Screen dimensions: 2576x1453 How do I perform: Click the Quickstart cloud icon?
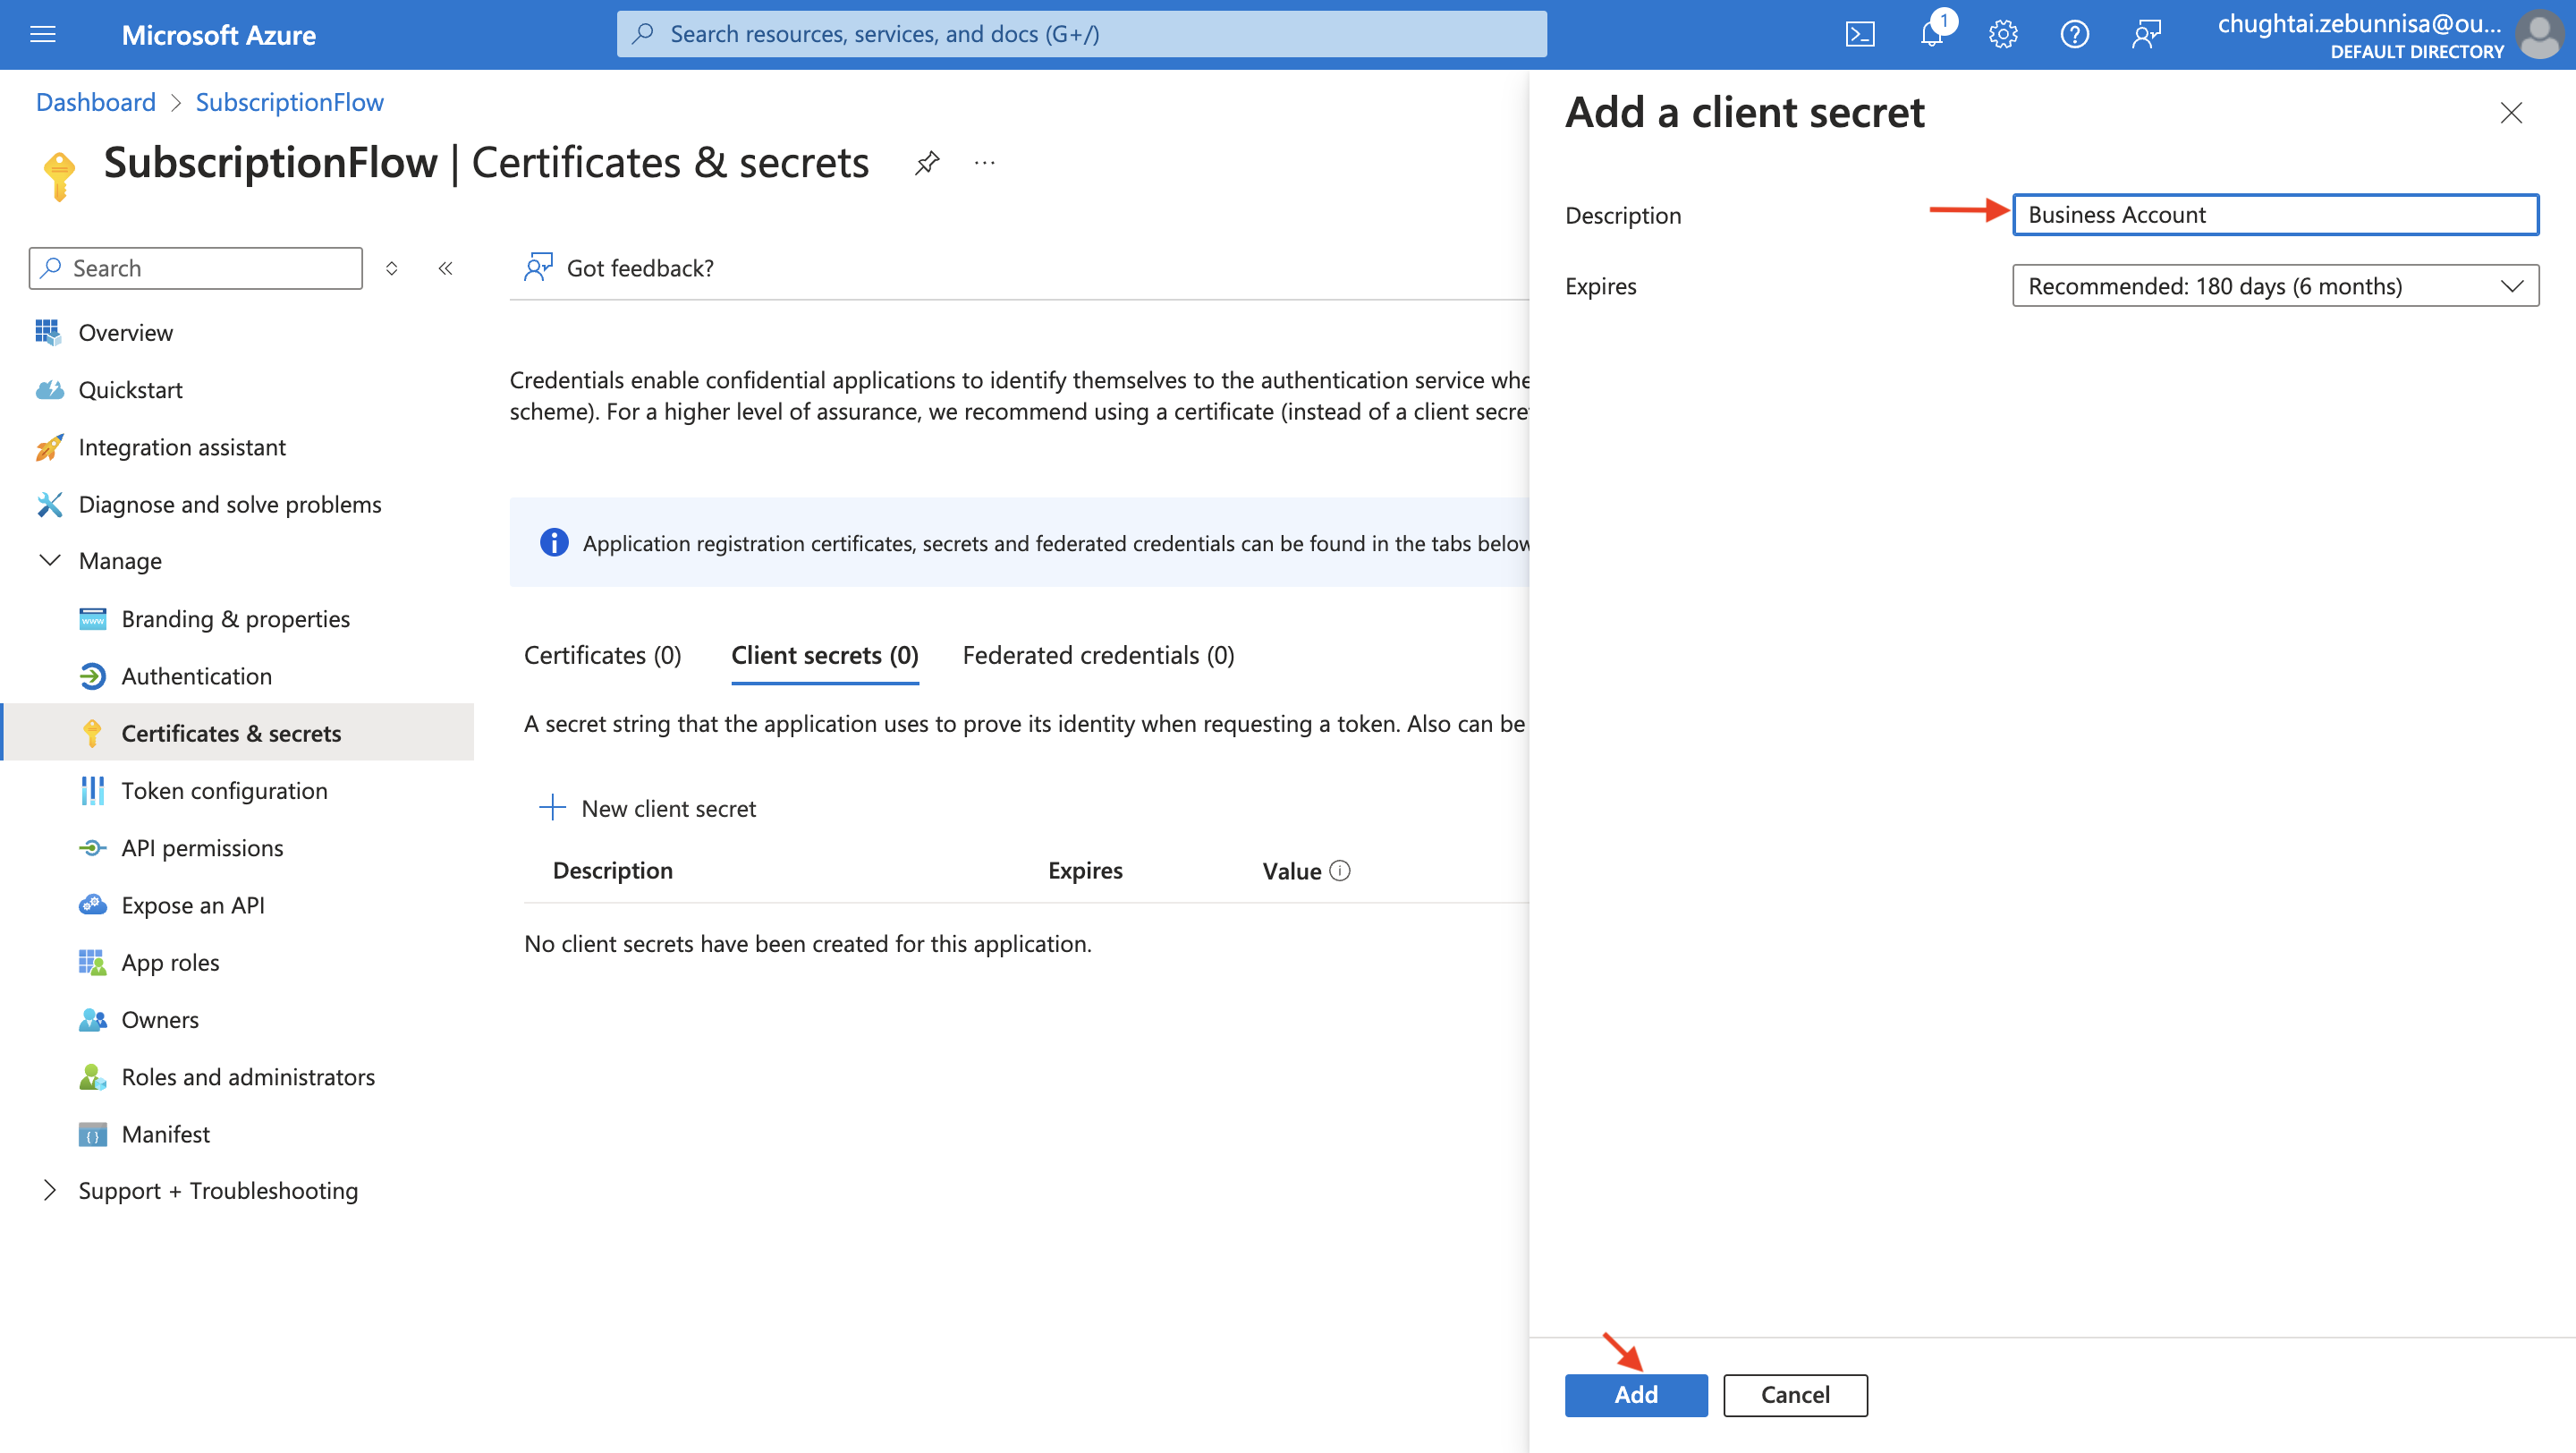[49, 390]
